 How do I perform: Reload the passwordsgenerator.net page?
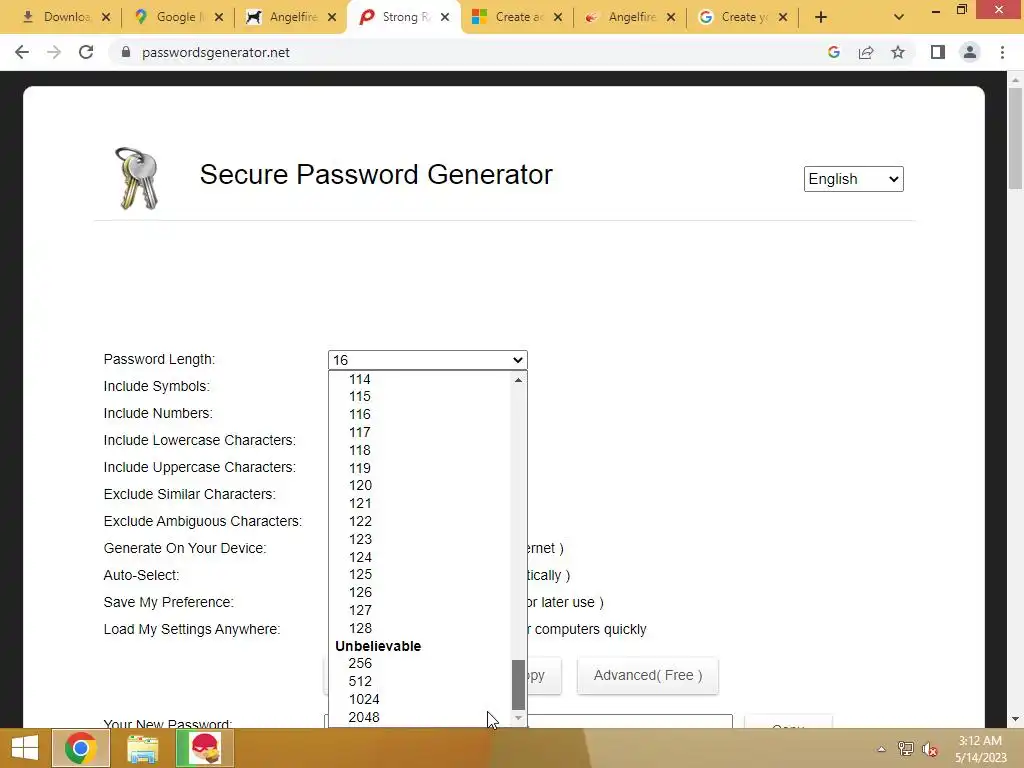[x=86, y=52]
